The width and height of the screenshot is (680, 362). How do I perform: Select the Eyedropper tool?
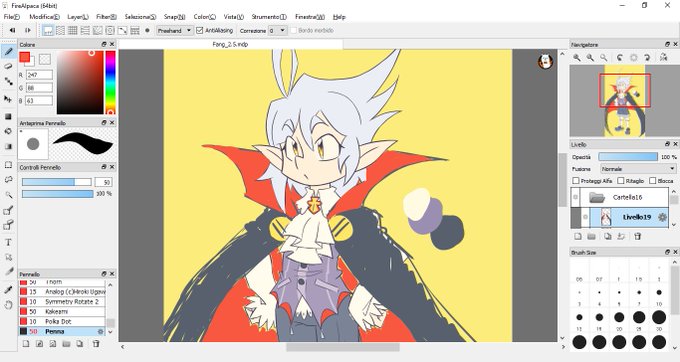pos(8,289)
